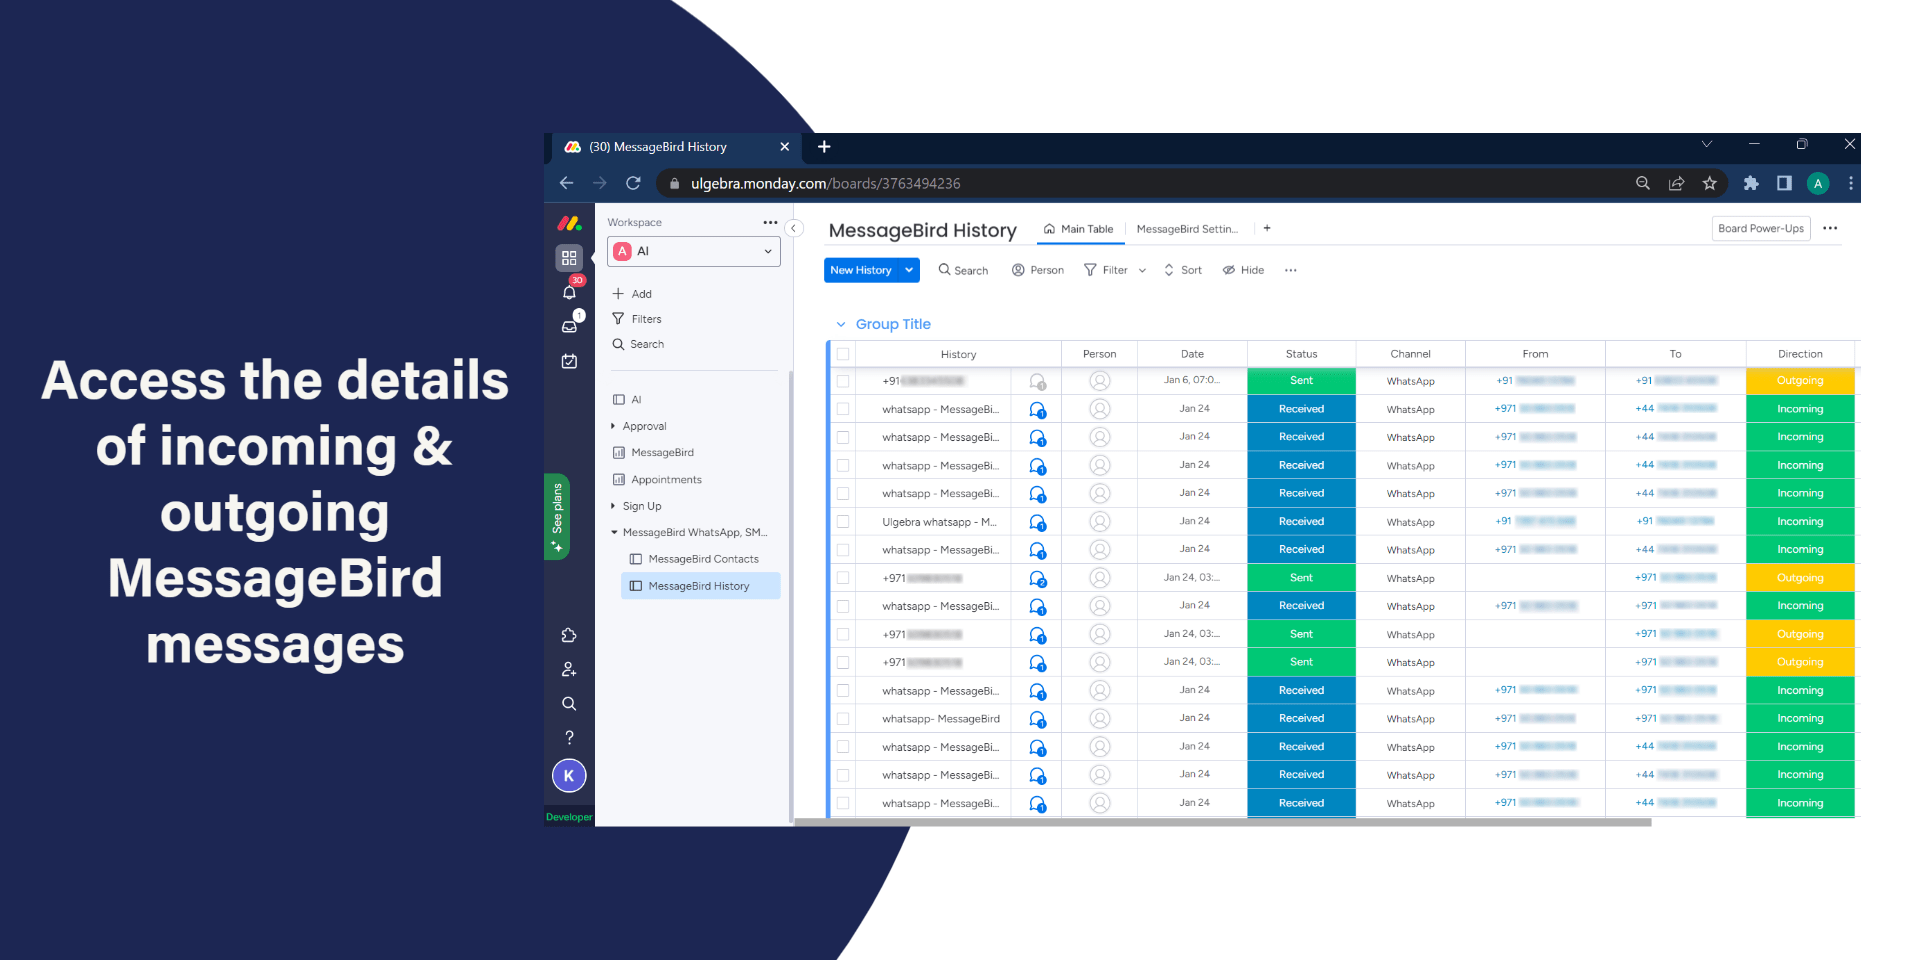1920x960 pixels.
Task: Open Workspace three-dot options
Action: [770, 222]
